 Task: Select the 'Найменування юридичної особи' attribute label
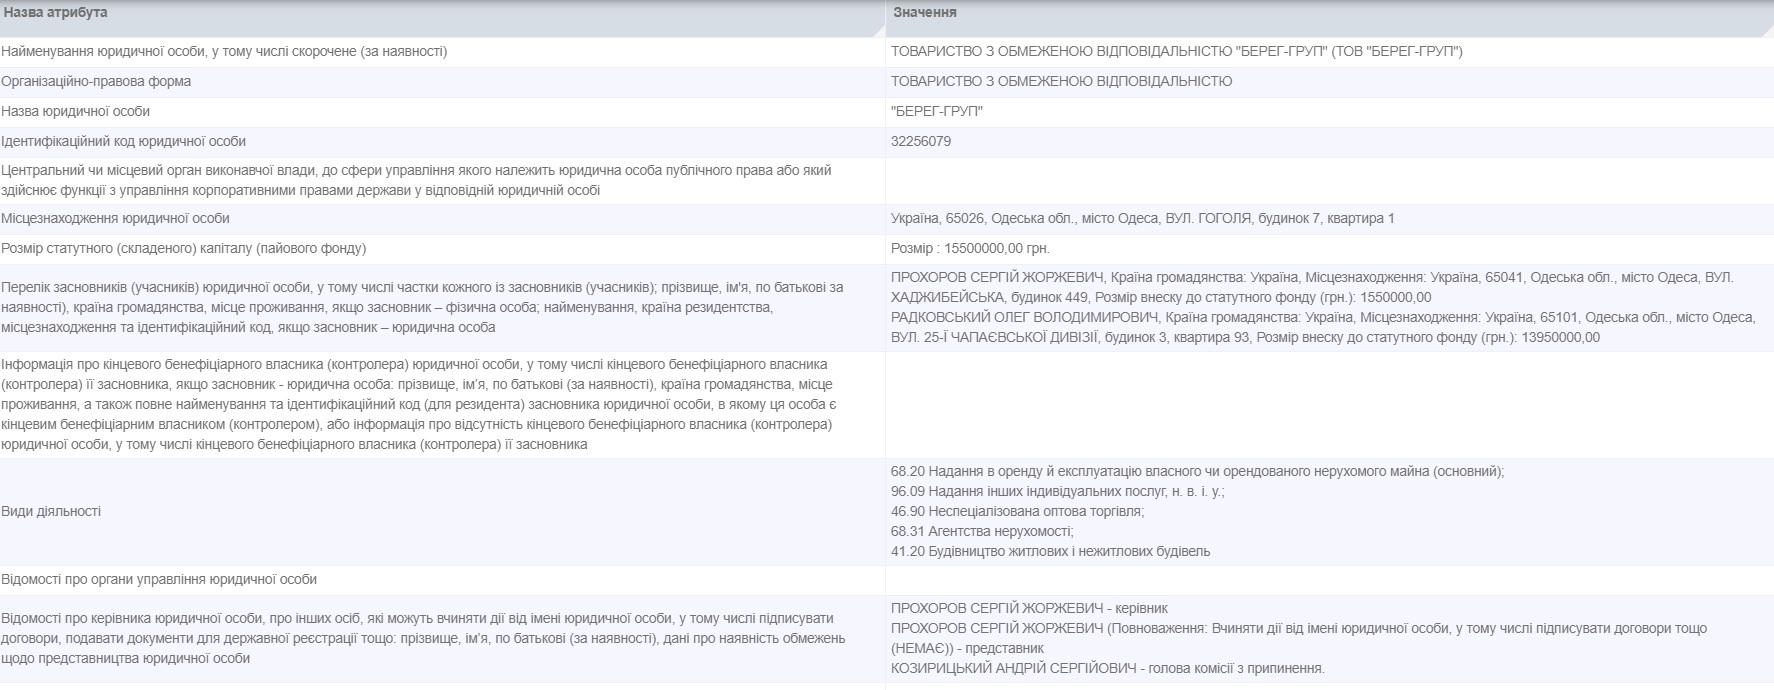tap(224, 51)
